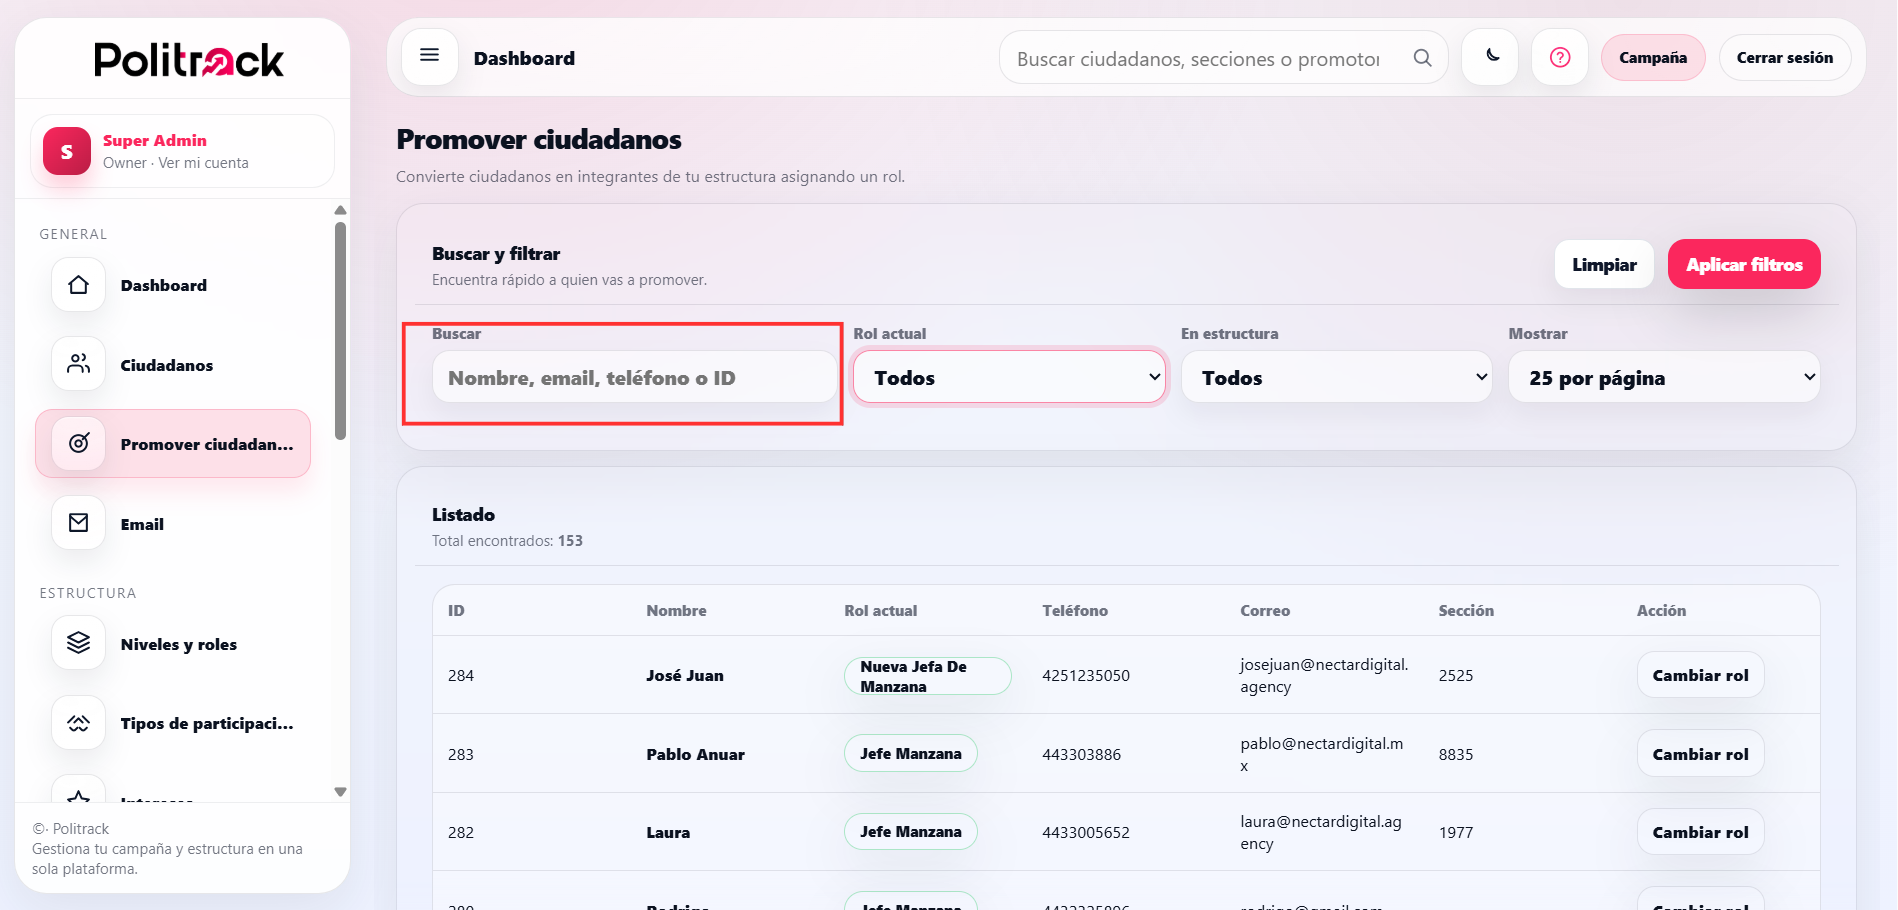Open the Dashboard menu entry
This screenshot has height=910, width=1898.
tap(163, 285)
